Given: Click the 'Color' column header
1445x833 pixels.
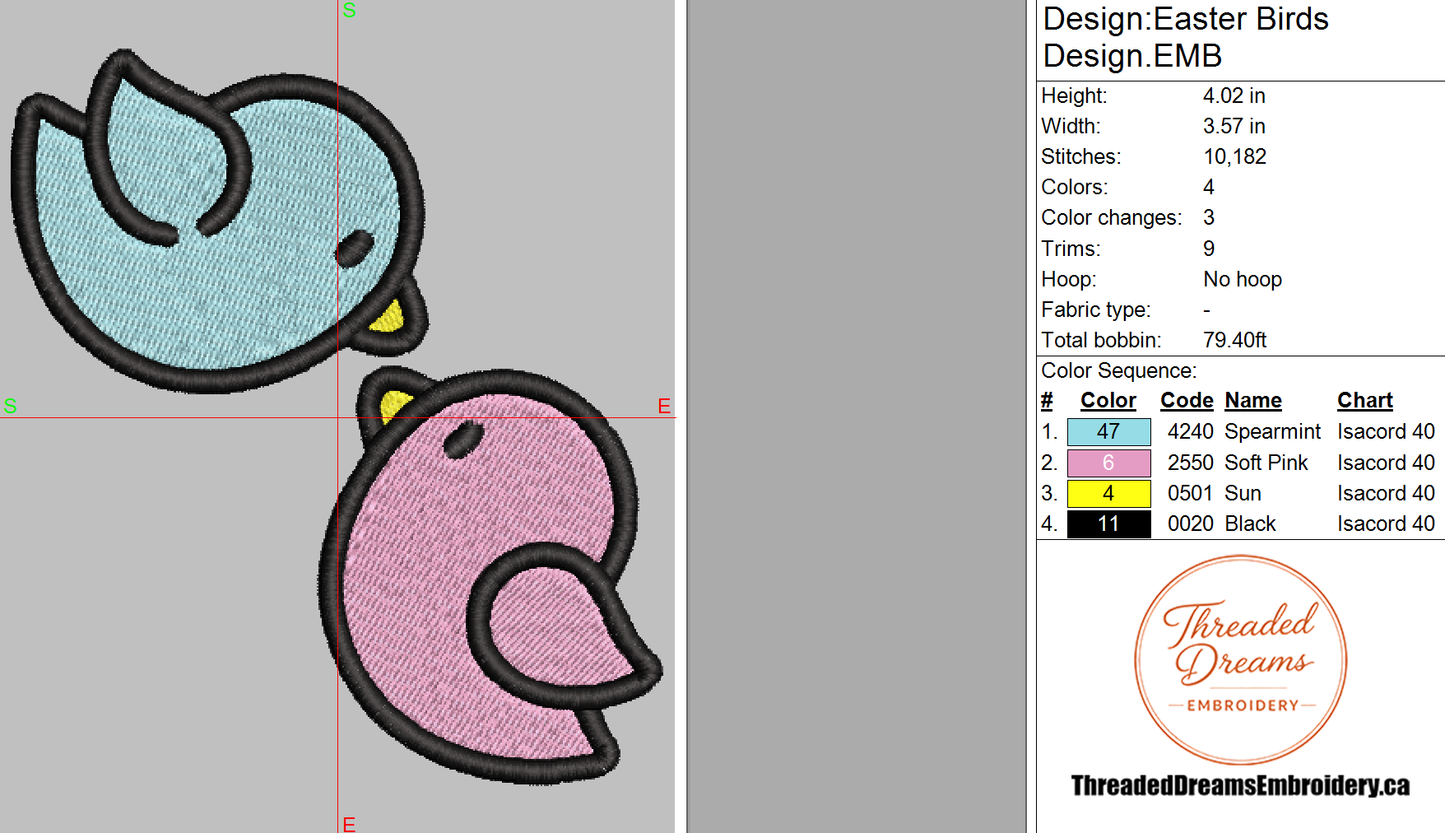Looking at the screenshot, I should 1108,401.
